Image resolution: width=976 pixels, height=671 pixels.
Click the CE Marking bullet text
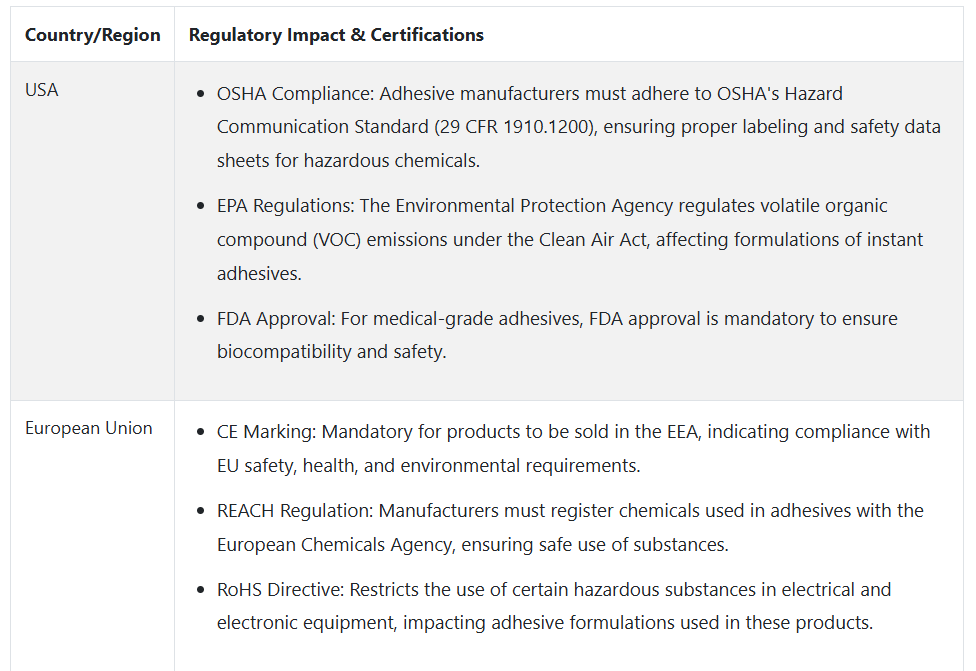tap(573, 449)
